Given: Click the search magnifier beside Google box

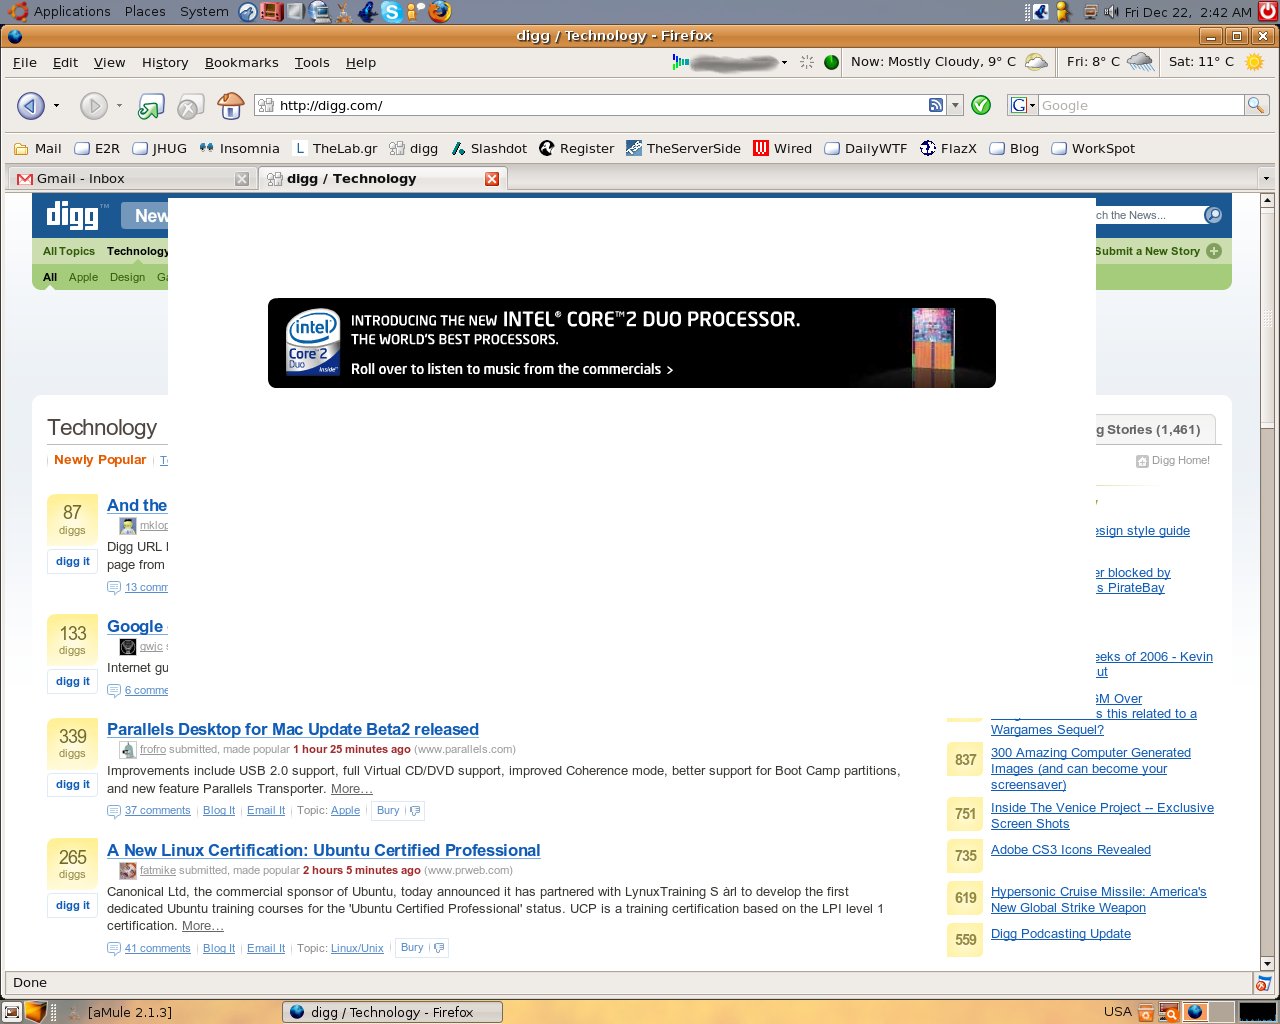Looking at the screenshot, I should pos(1256,105).
